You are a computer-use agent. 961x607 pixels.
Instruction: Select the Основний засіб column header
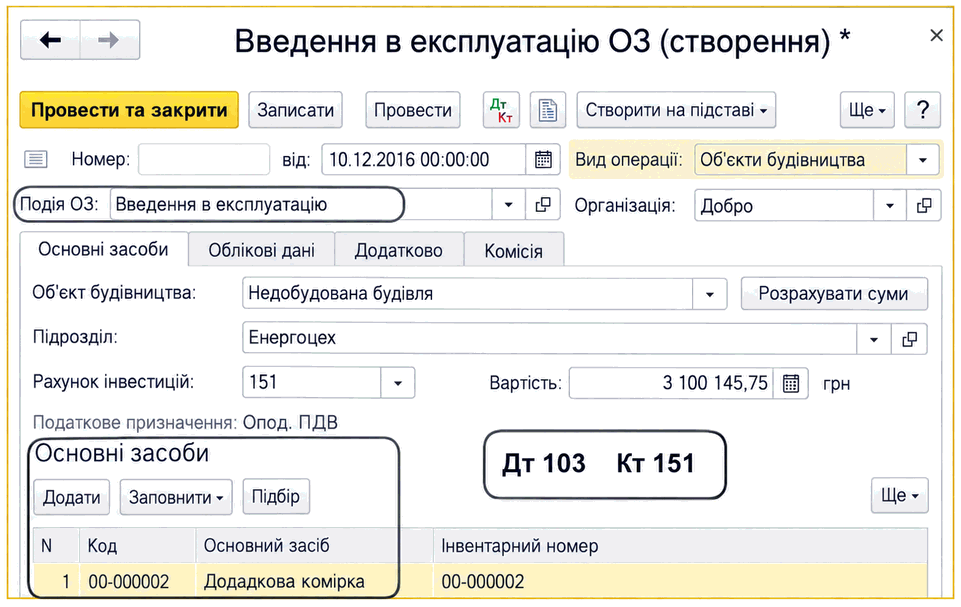pyautogui.click(x=314, y=546)
